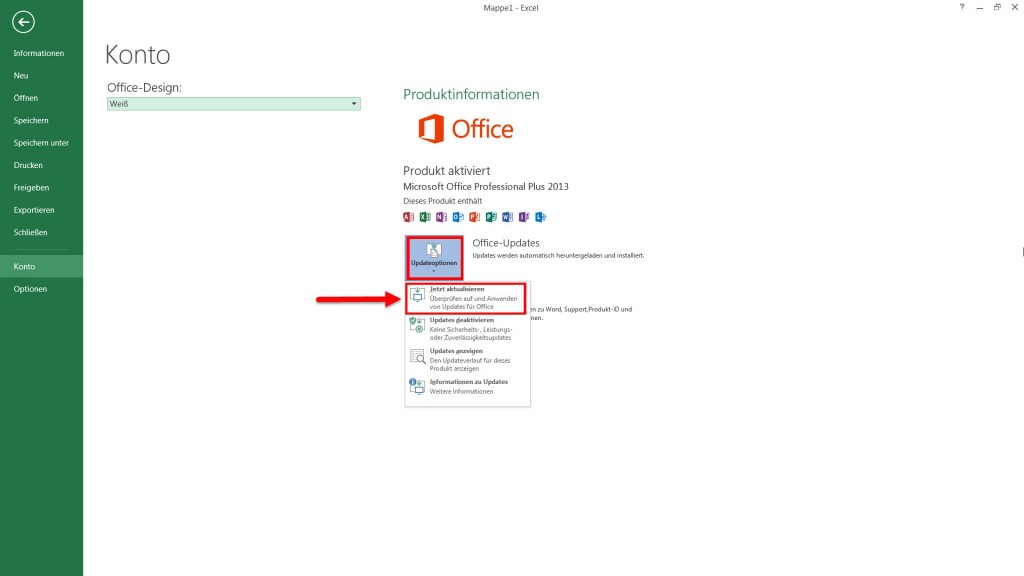Image resolution: width=1024 pixels, height=576 pixels.
Task: Switch to the Drucken tab
Action: (28, 165)
